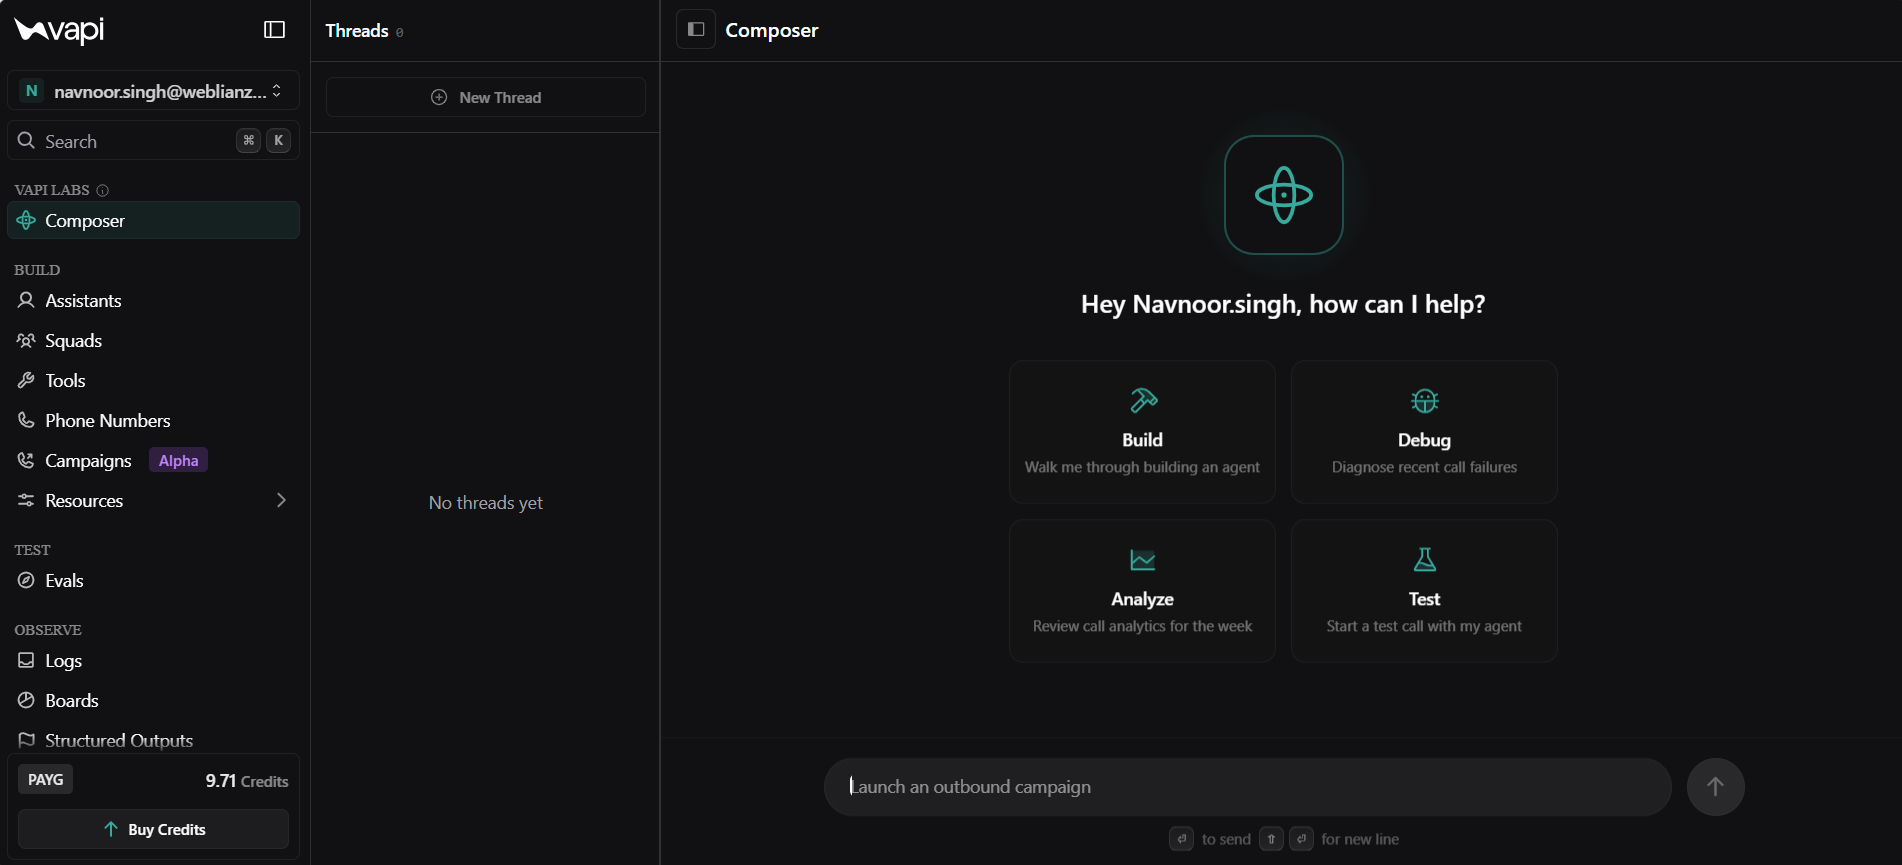
Task: Click the Vapi logo
Action: pyautogui.click(x=60, y=30)
